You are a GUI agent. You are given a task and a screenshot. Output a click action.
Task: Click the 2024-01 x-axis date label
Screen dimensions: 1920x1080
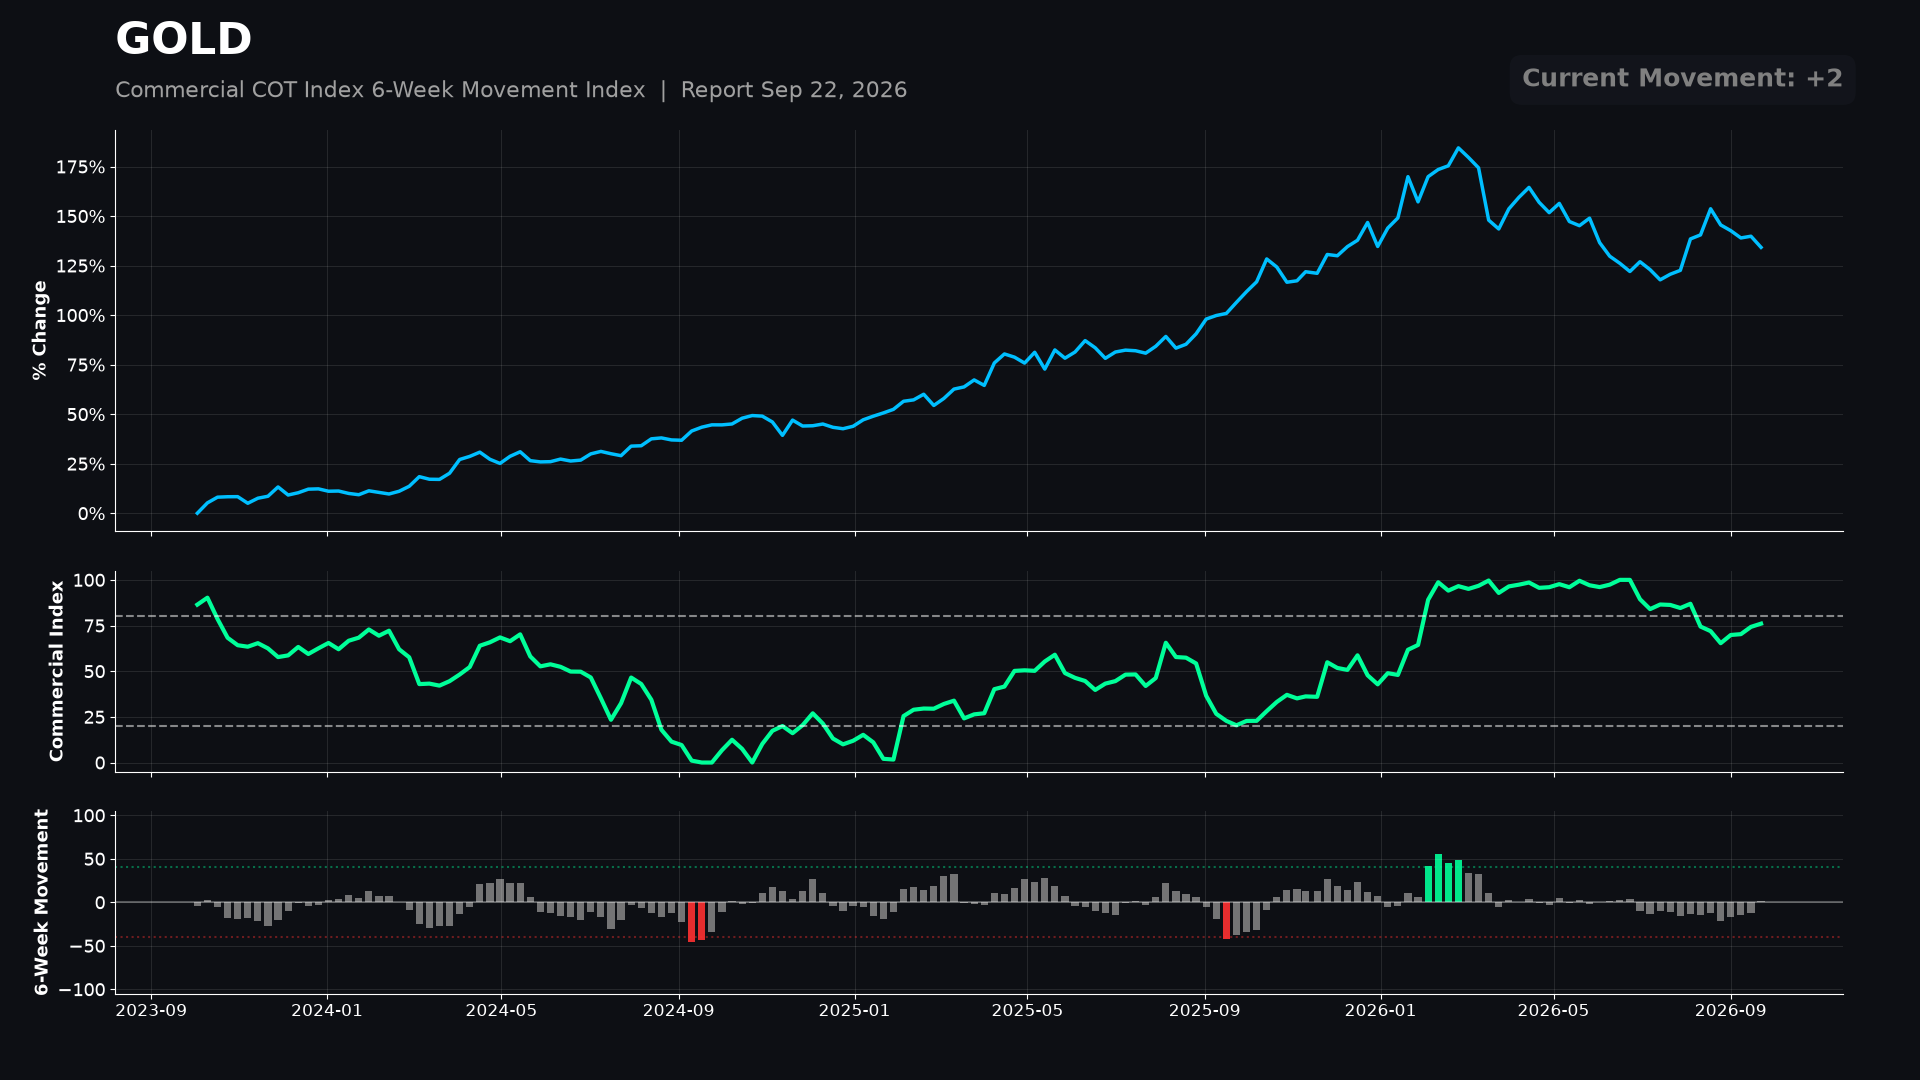327,1011
